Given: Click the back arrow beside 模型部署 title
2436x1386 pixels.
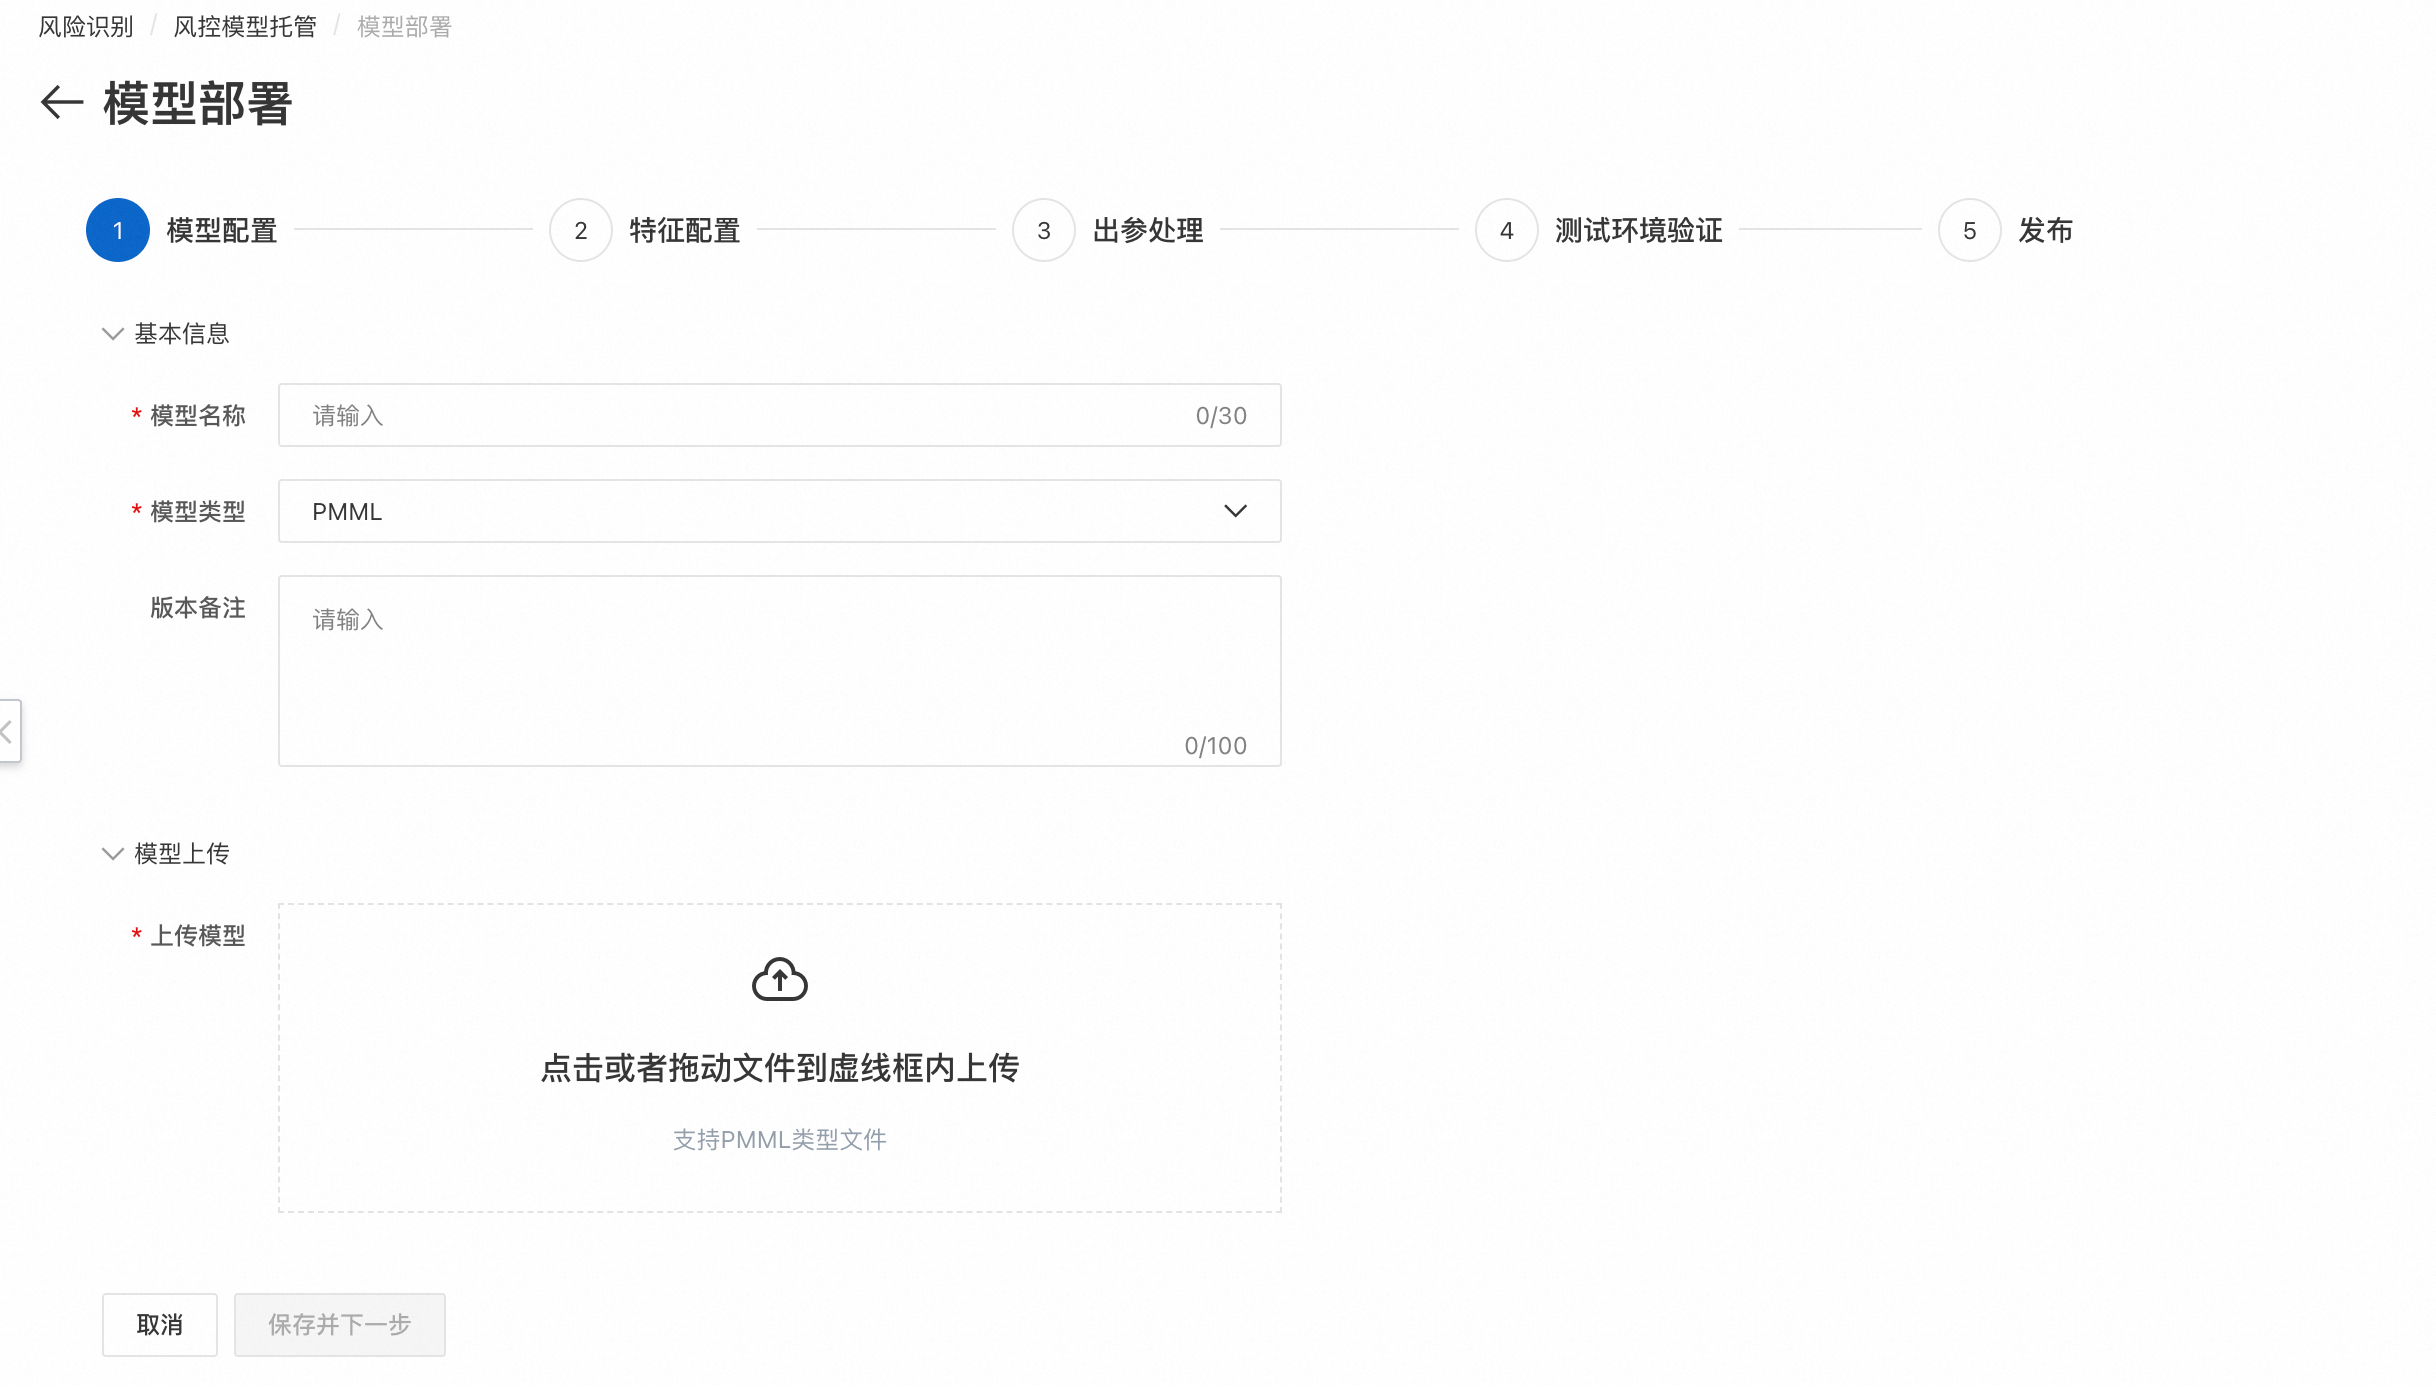Looking at the screenshot, I should coord(61,103).
